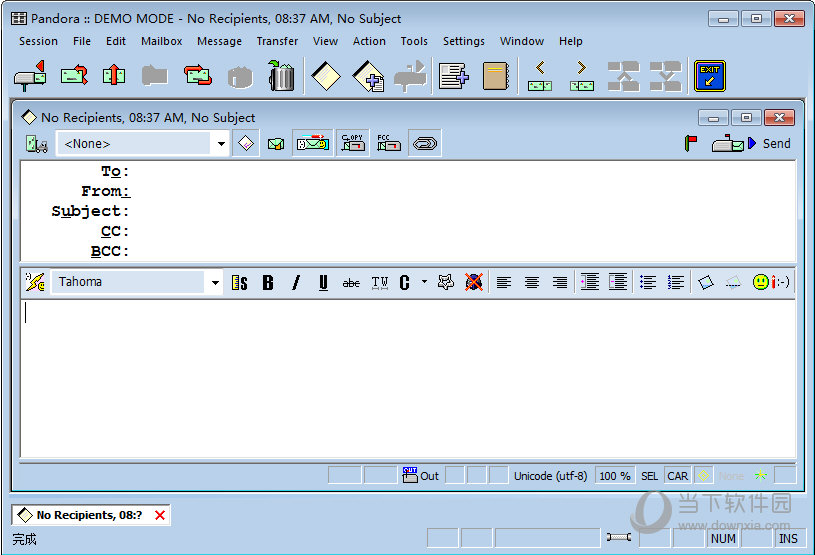Toggle the FCC option icon
The width and height of the screenshot is (815, 555).
click(x=388, y=143)
